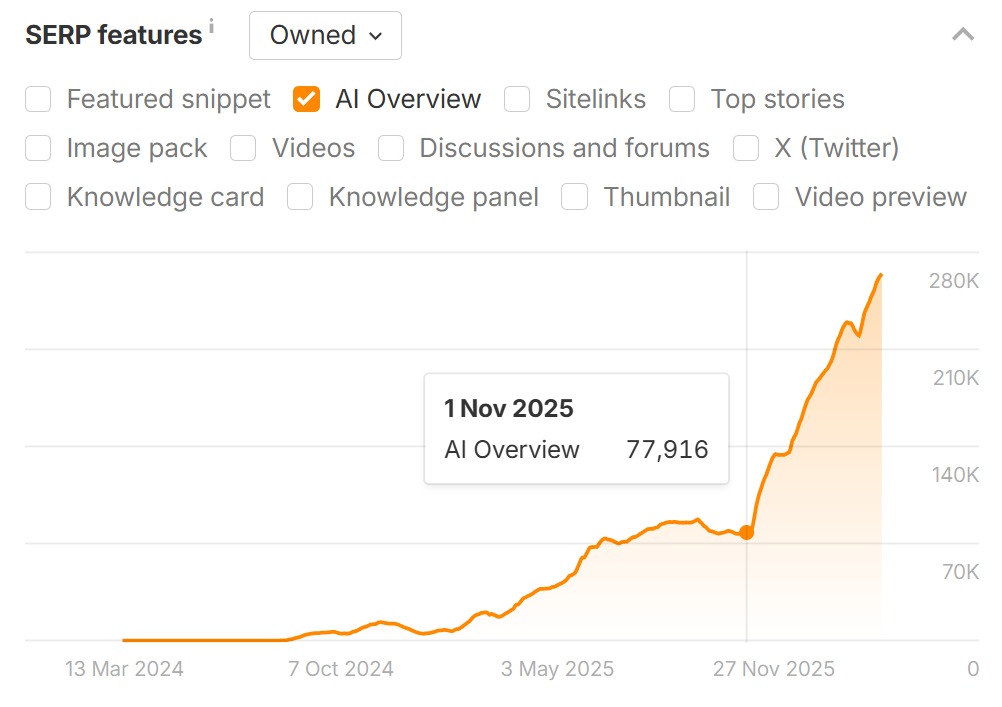The height and width of the screenshot is (707, 1002).
Task: Enable the Thumbnail checkbox
Action: pos(574,197)
